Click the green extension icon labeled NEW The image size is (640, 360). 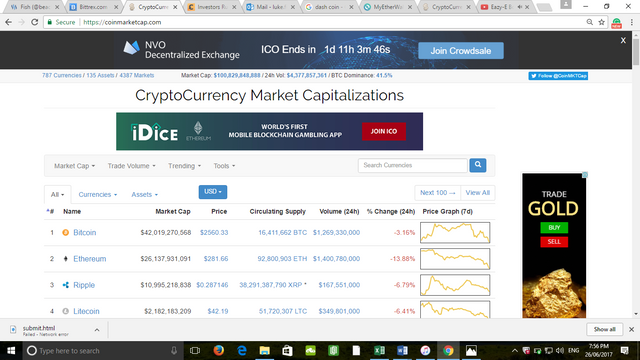click(x=617, y=23)
